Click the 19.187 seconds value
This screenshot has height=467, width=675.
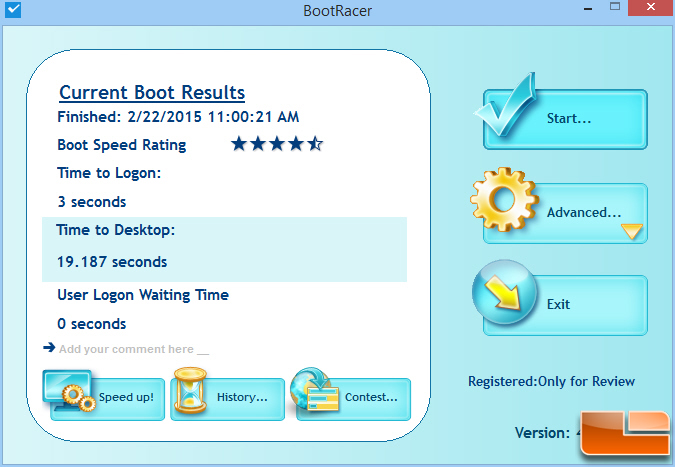click(x=112, y=262)
